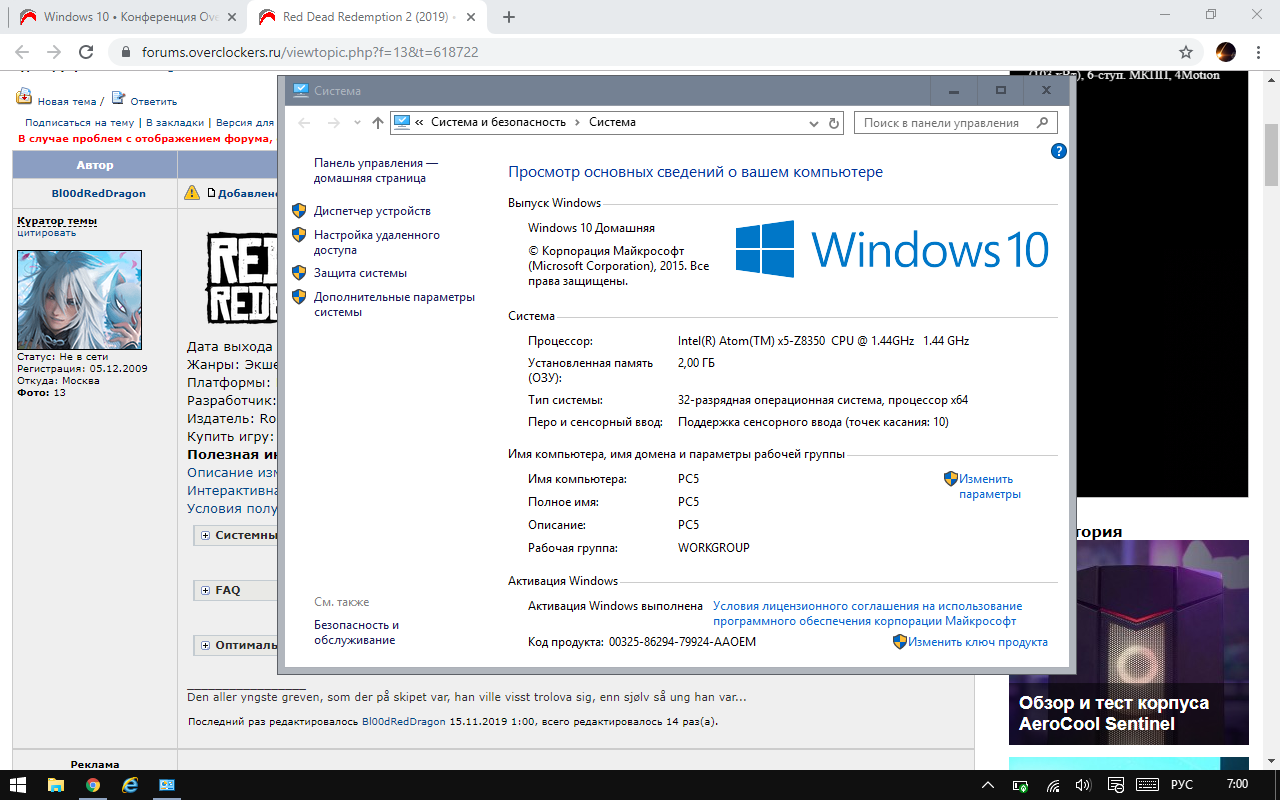Click the computer icon in the breadcrumb bar
The image size is (1280, 800).
402,122
